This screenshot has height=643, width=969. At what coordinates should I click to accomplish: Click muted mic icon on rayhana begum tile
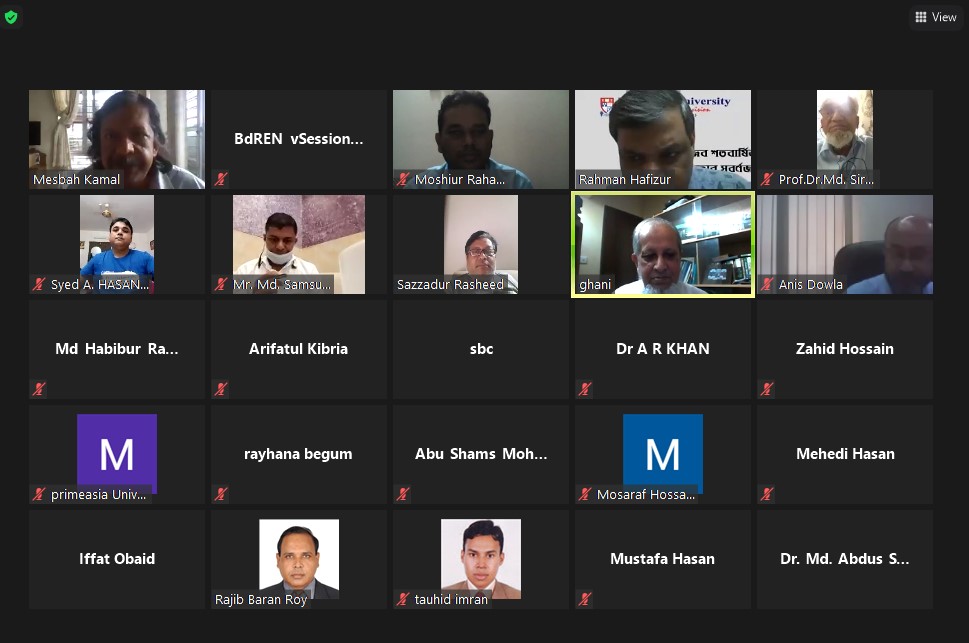click(x=221, y=494)
